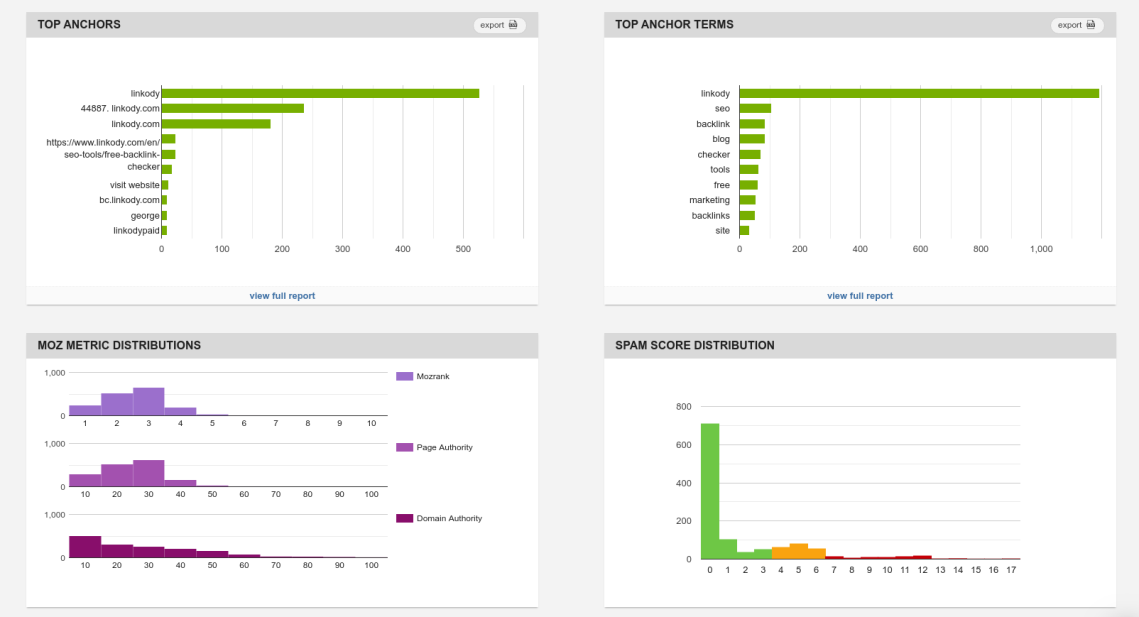Image resolution: width=1139 pixels, height=617 pixels.
Task: Toggle the Mozrank series via its legend entry
Action: tap(432, 375)
